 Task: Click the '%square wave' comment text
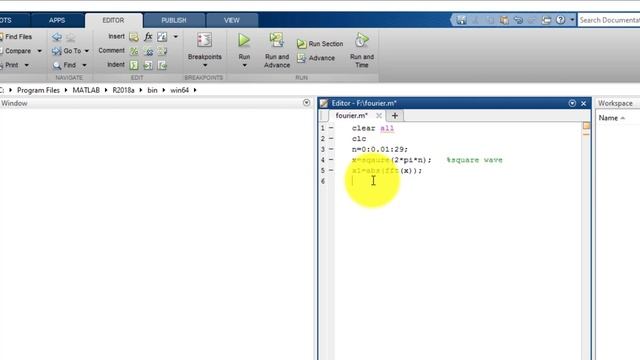(x=474, y=160)
